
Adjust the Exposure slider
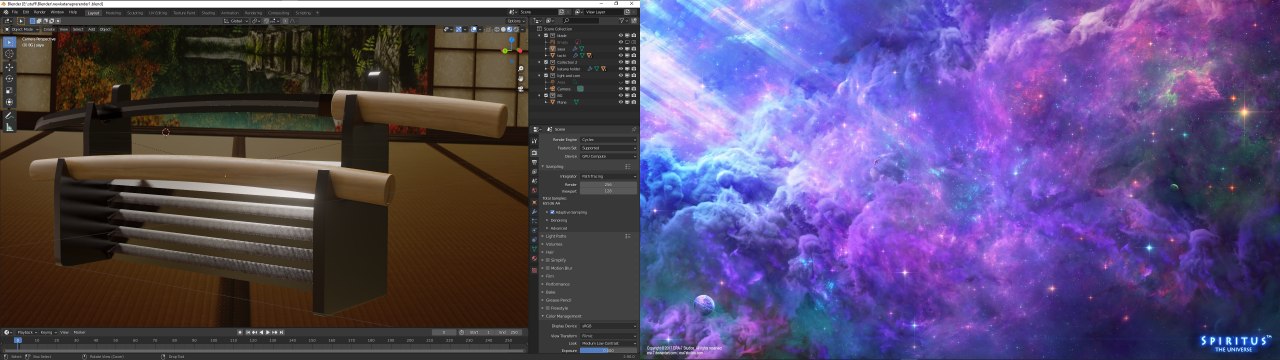tap(608, 350)
